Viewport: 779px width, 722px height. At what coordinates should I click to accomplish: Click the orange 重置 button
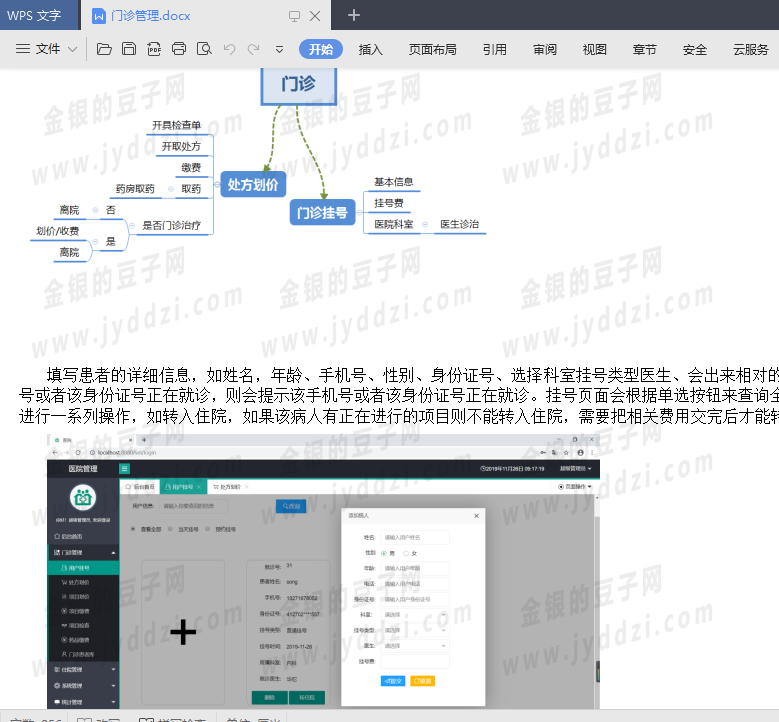[x=422, y=681]
